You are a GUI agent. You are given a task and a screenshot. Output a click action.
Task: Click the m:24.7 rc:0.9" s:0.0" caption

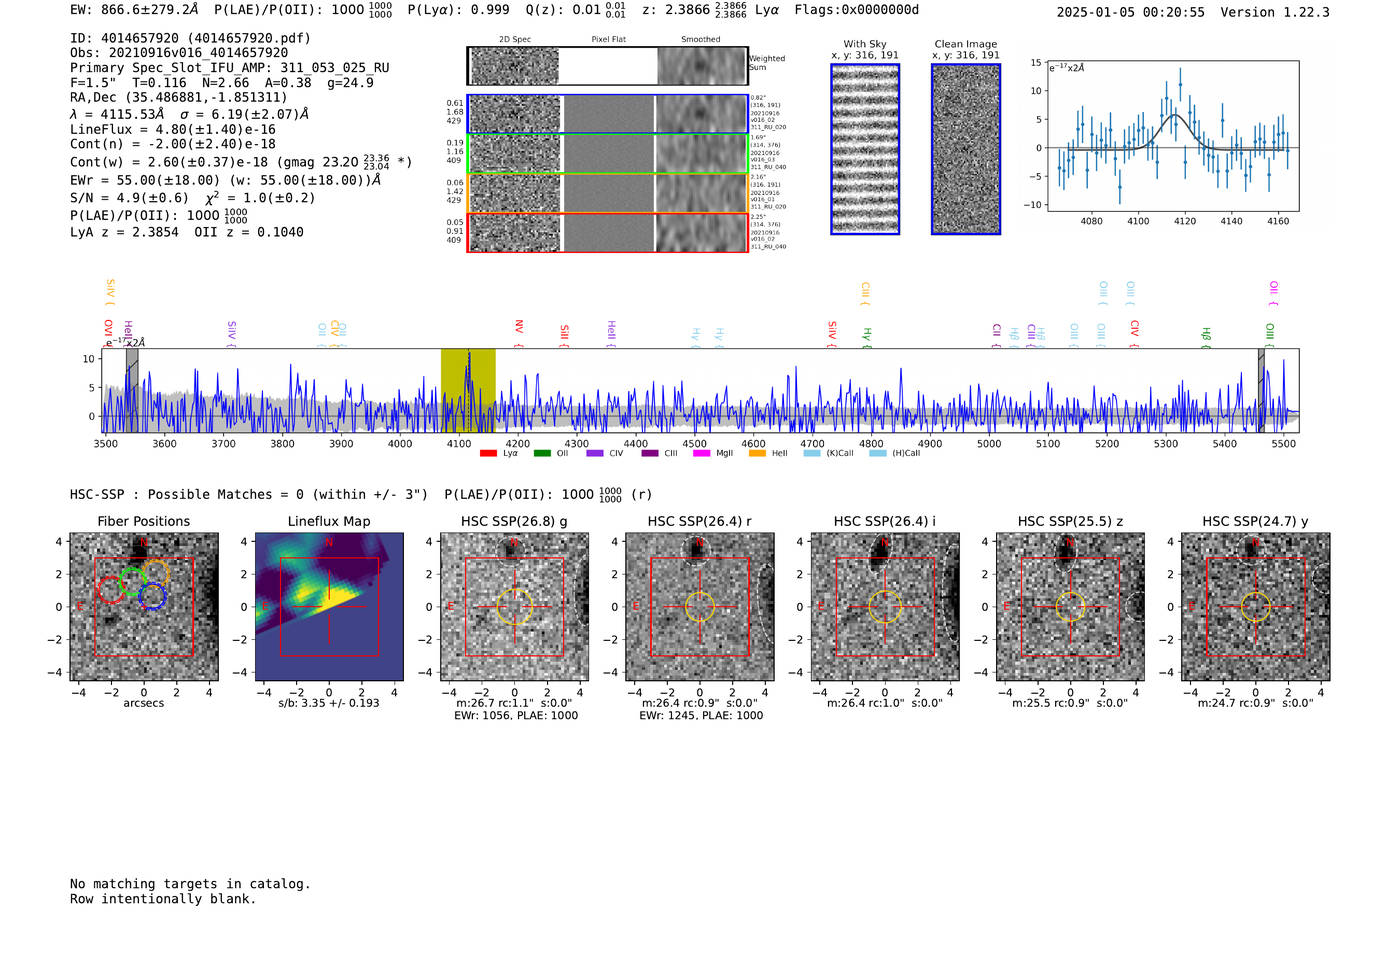pos(1256,703)
